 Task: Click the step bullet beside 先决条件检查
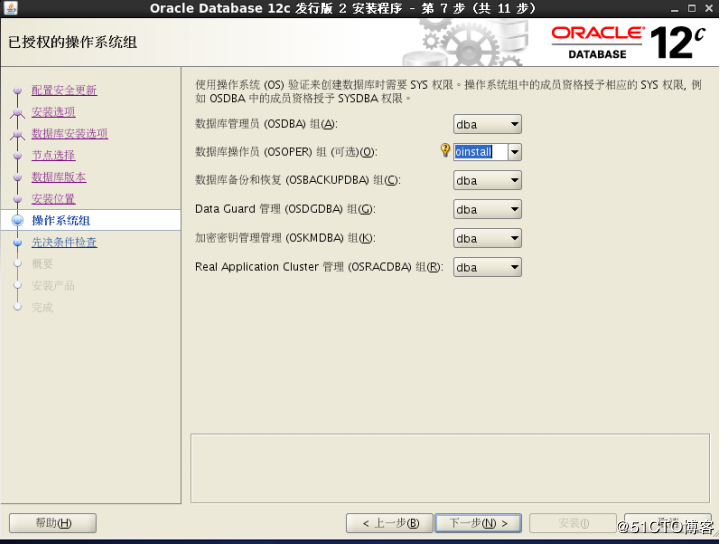[18, 242]
